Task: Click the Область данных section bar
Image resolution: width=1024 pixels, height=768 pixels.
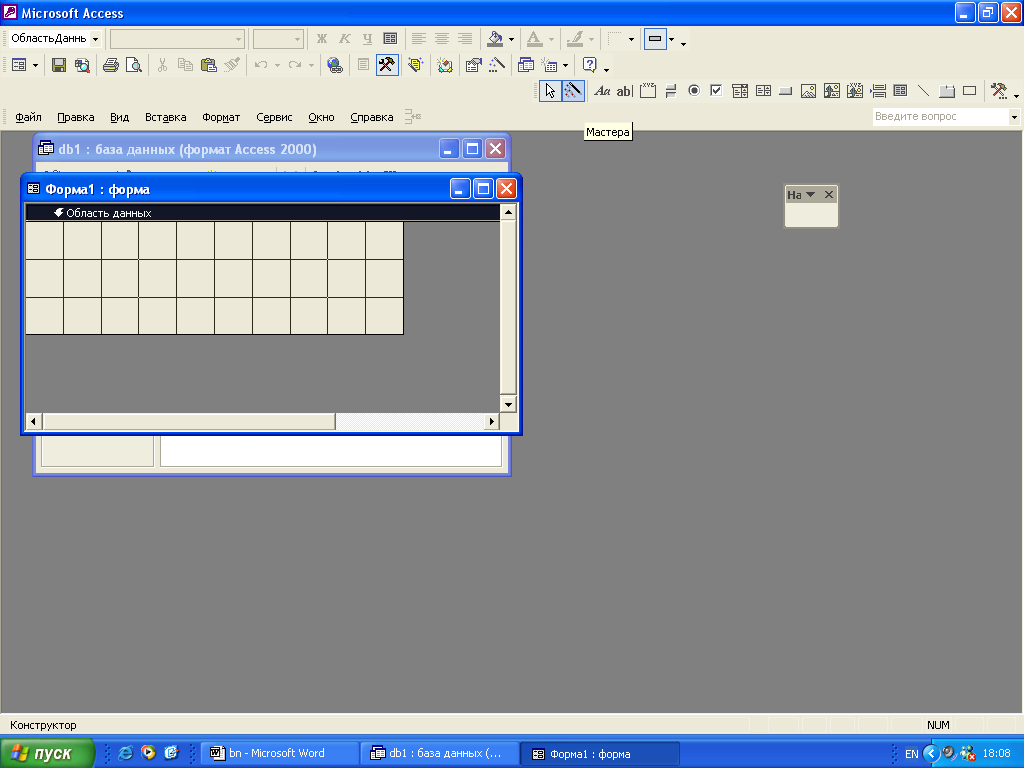Action: pos(263,213)
